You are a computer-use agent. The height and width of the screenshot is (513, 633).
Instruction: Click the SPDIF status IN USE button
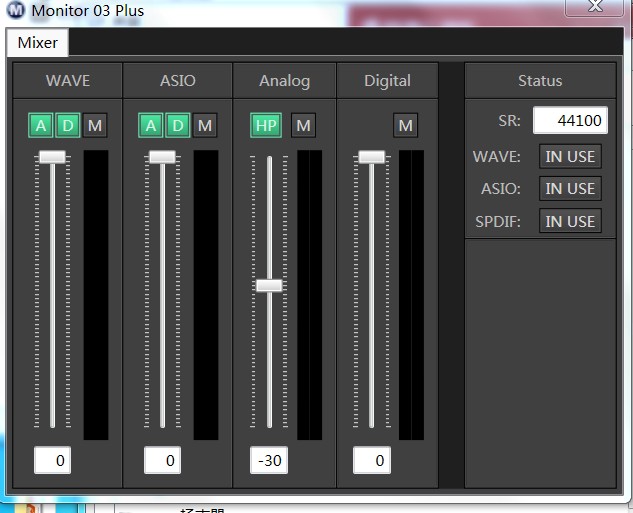[x=570, y=222]
